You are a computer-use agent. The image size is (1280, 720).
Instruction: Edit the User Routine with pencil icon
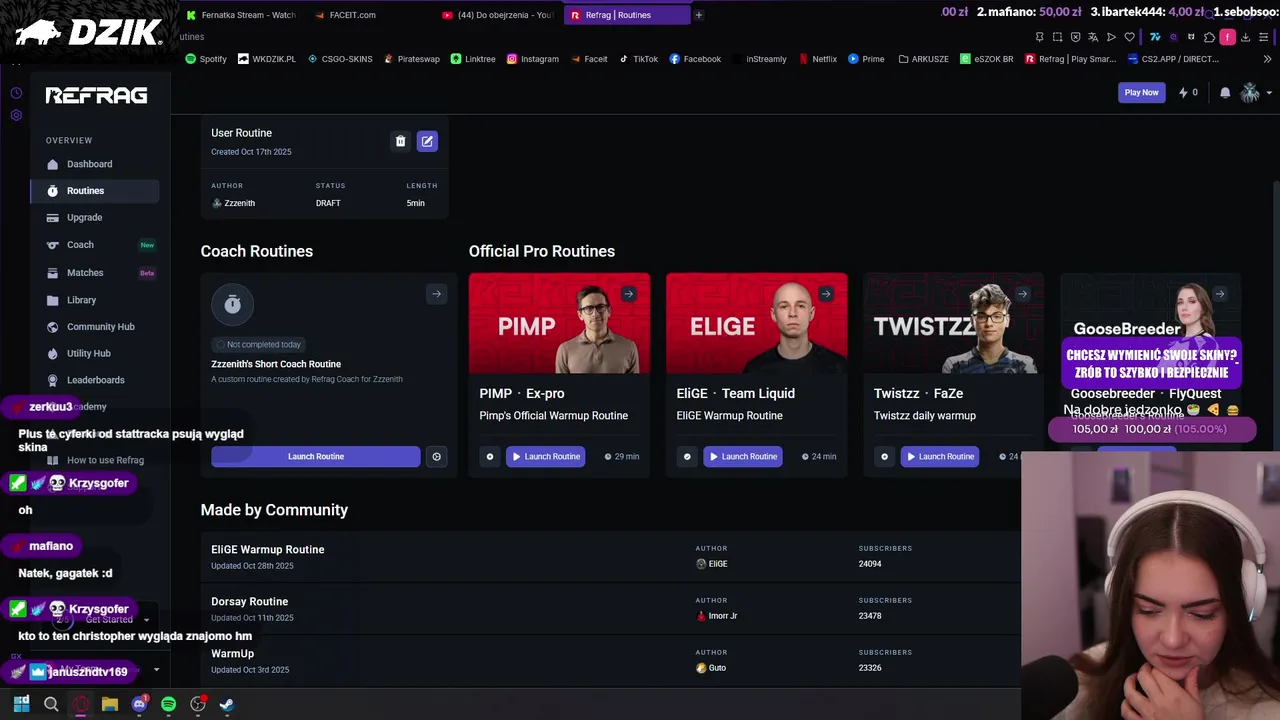(x=427, y=141)
